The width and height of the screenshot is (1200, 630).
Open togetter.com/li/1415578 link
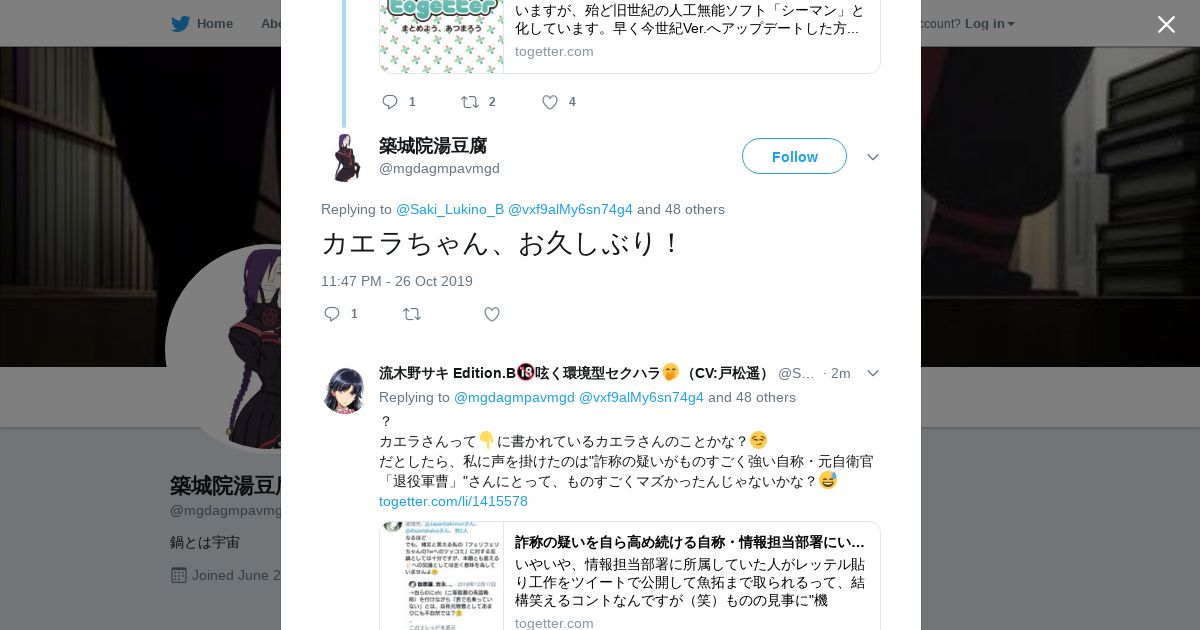[x=453, y=501]
